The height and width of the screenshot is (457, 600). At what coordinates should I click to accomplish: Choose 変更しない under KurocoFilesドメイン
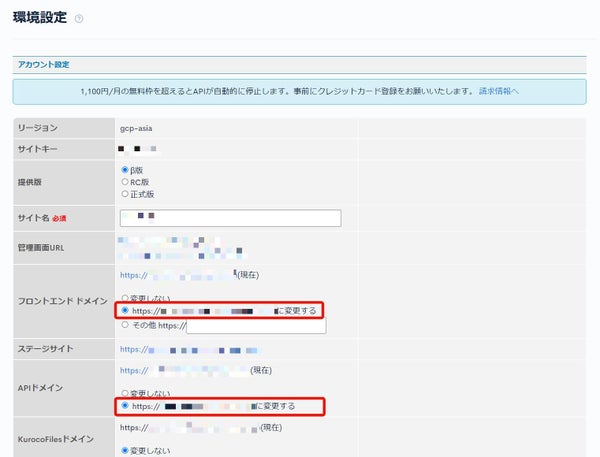[x=125, y=450]
